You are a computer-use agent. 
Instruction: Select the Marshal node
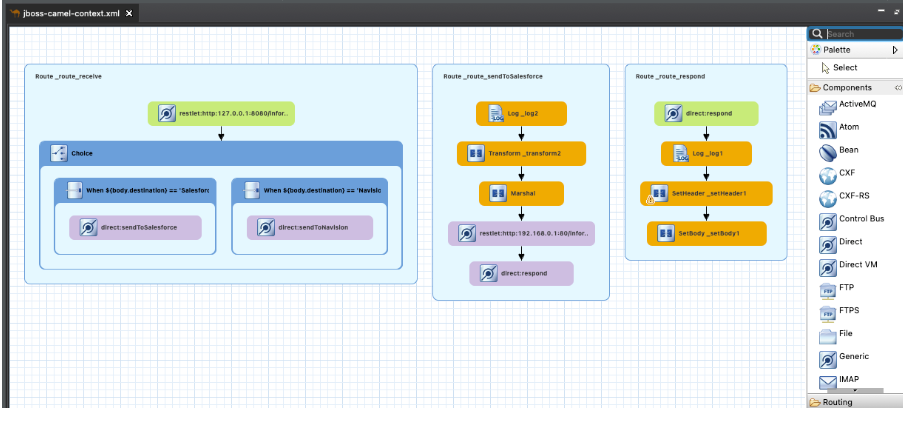pos(521,193)
